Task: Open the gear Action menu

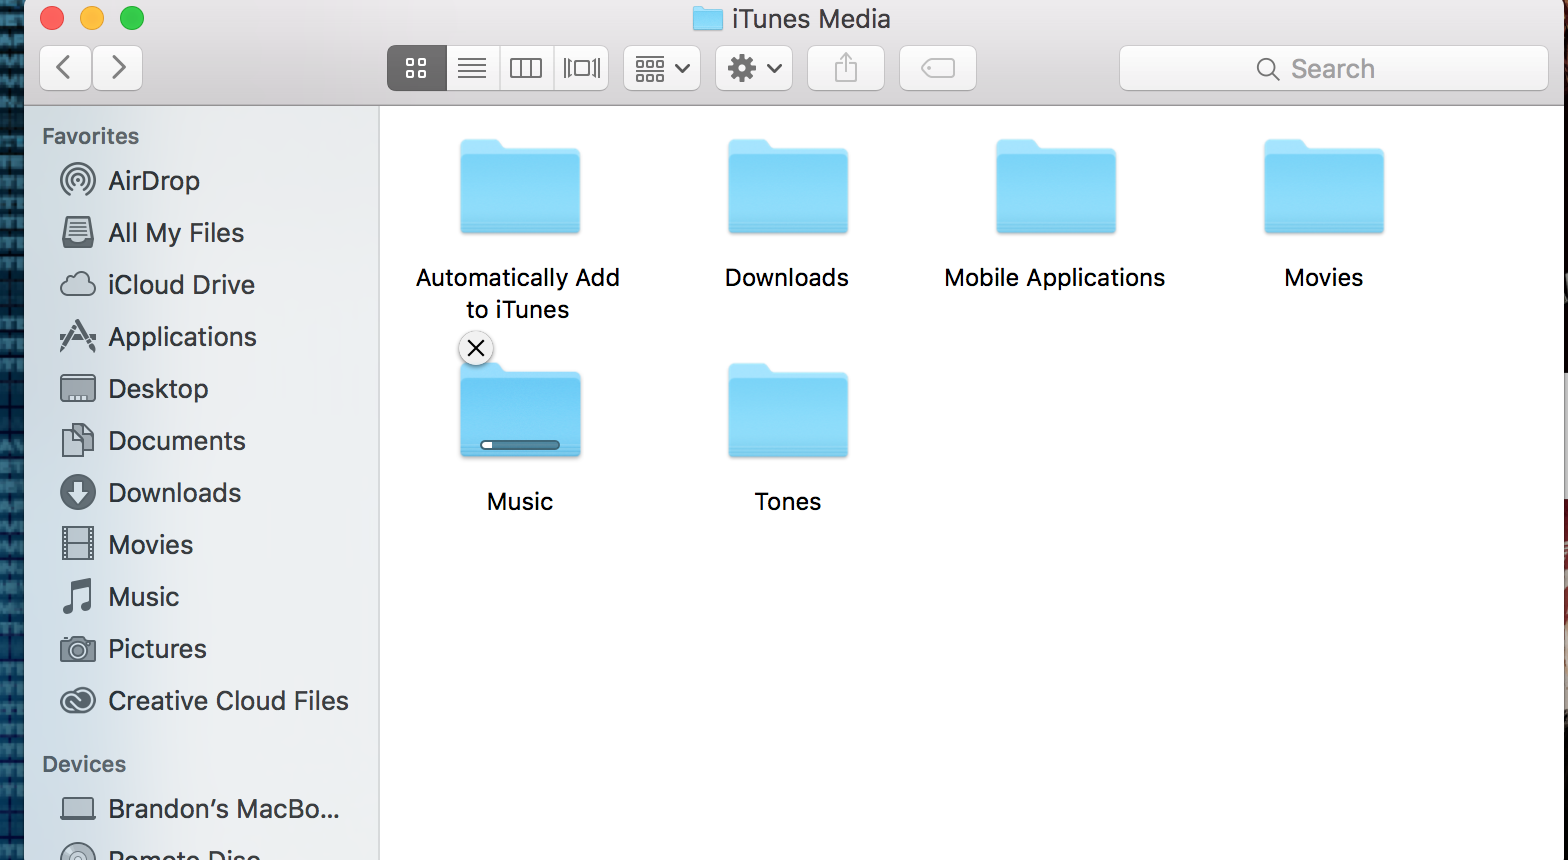Action: [x=754, y=68]
